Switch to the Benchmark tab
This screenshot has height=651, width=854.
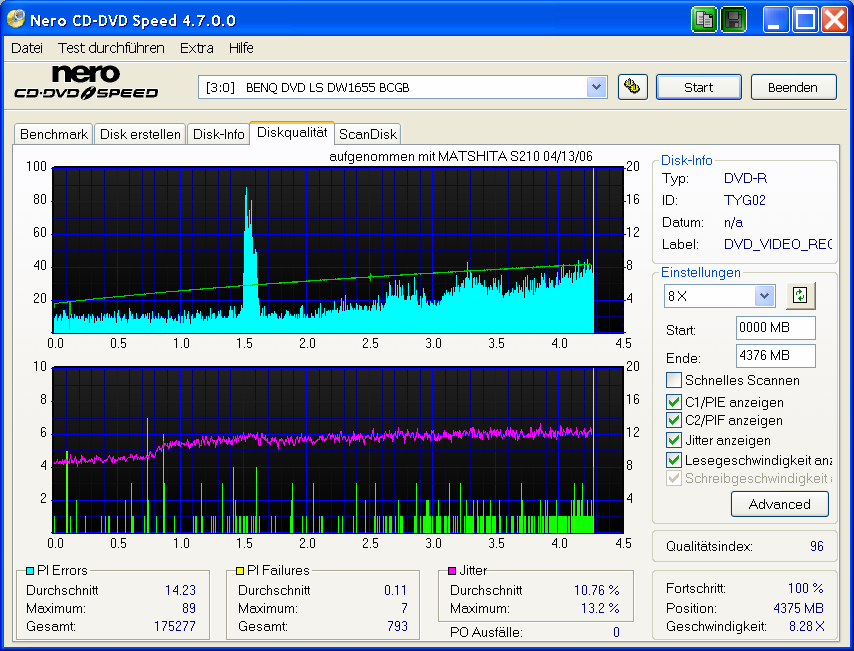53,133
